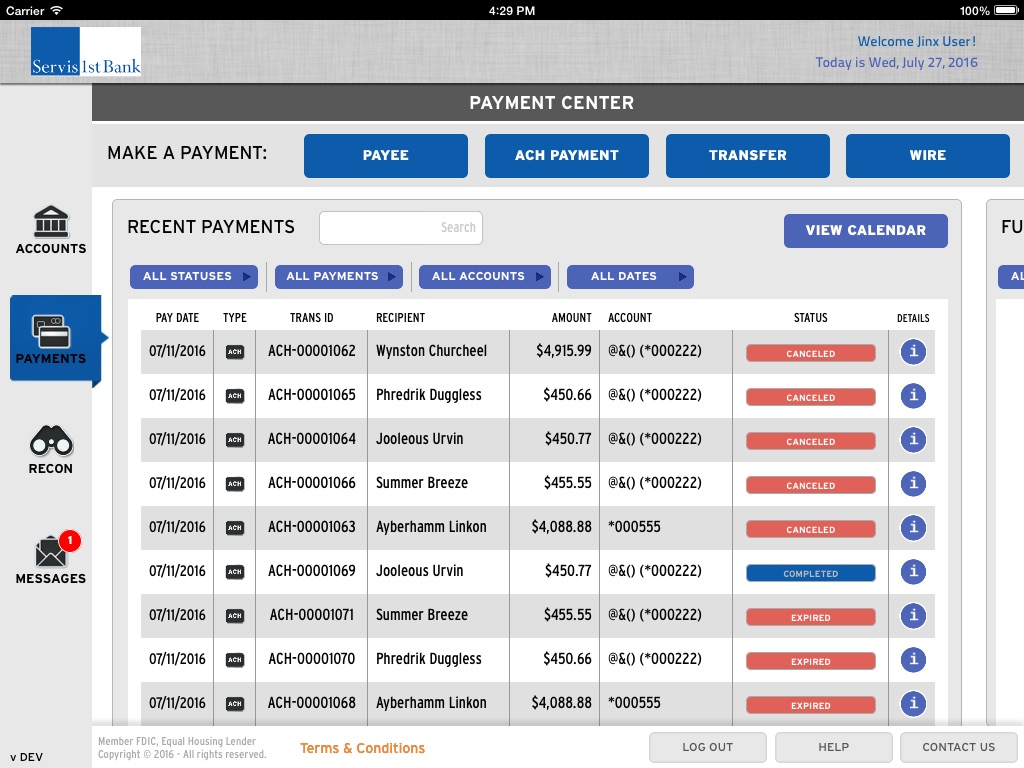Expand the All Dates filter

click(630, 276)
